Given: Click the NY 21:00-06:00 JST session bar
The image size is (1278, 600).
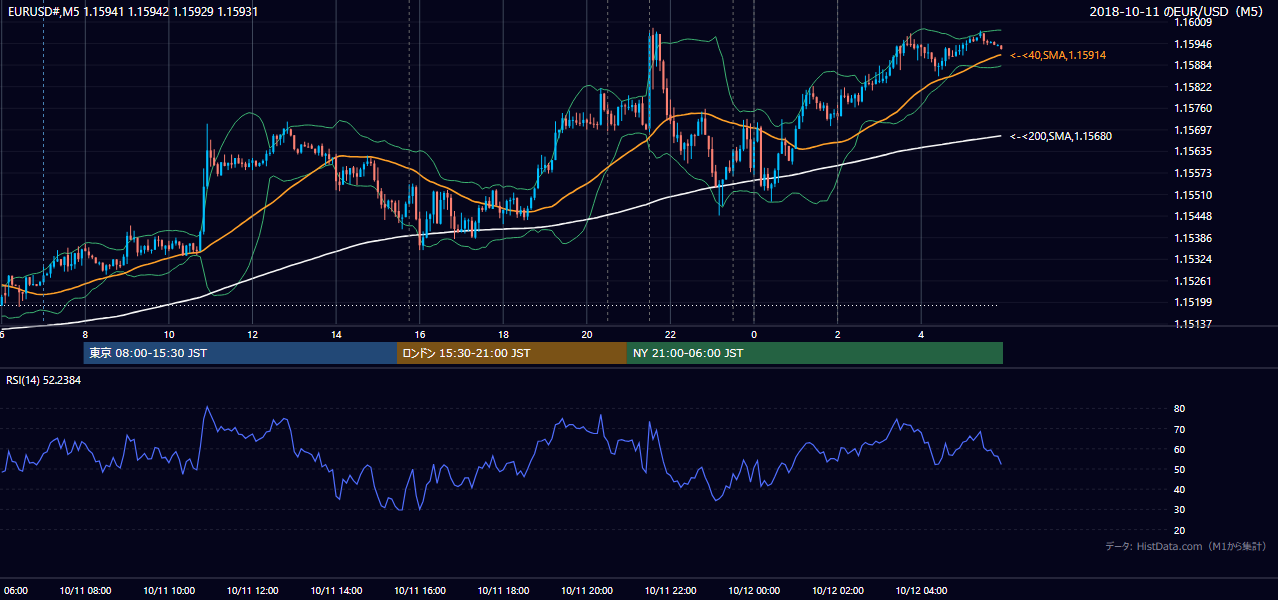Looking at the screenshot, I should pyautogui.click(x=815, y=353).
